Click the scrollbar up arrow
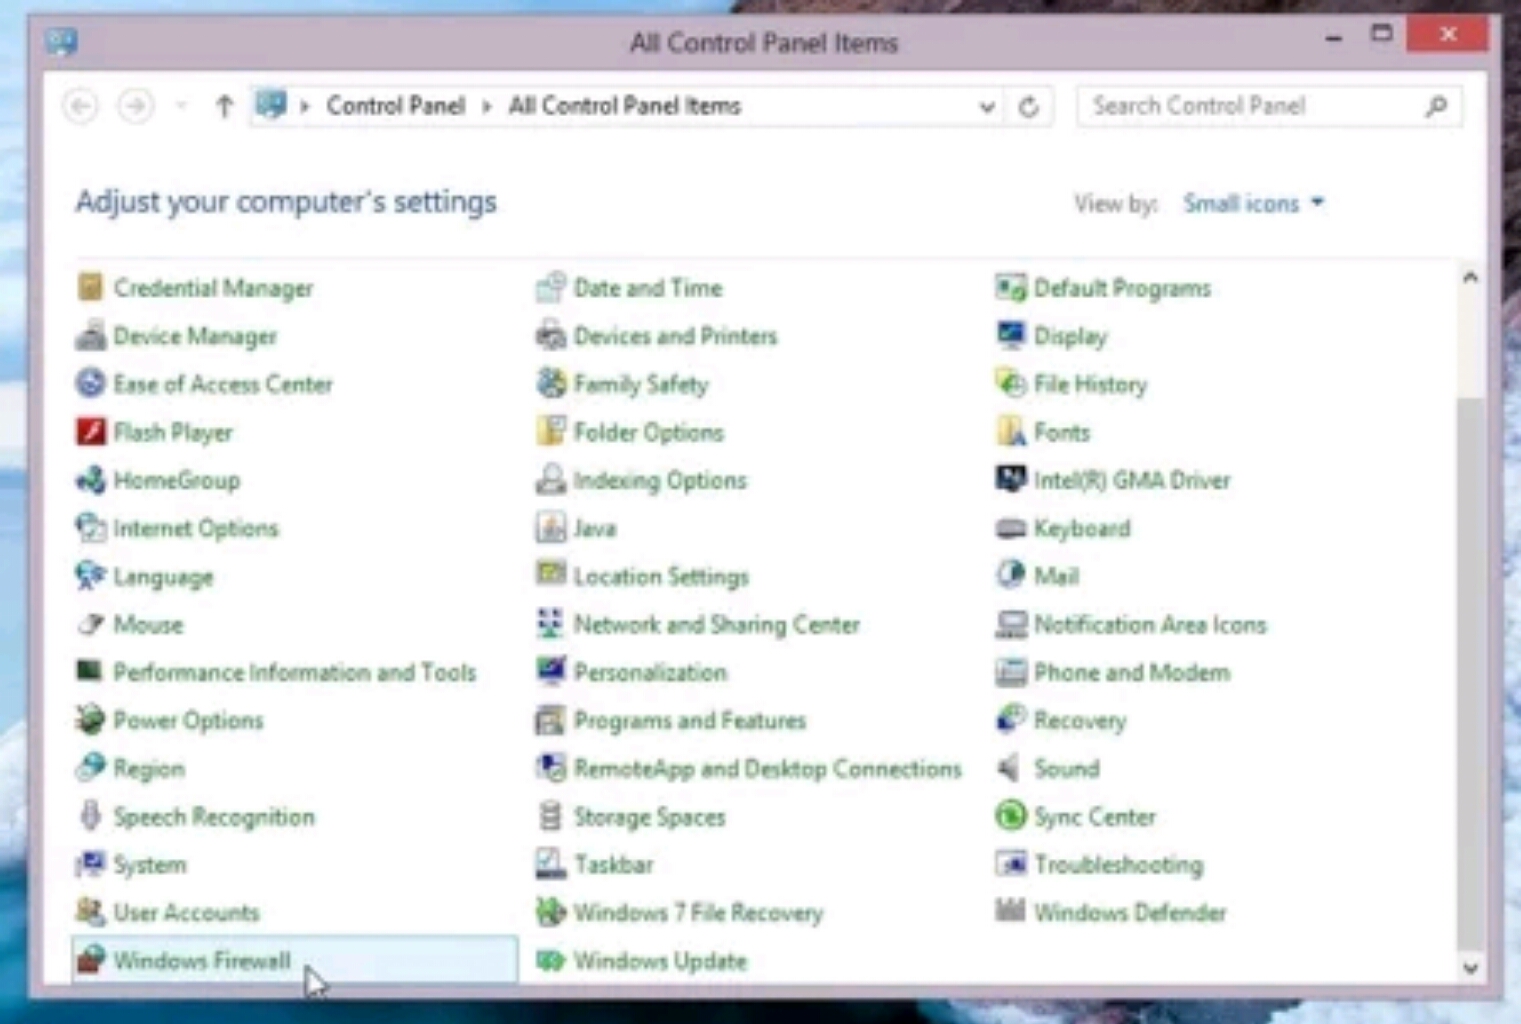The height and width of the screenshot is (1024, 1521). [1470, 278]
